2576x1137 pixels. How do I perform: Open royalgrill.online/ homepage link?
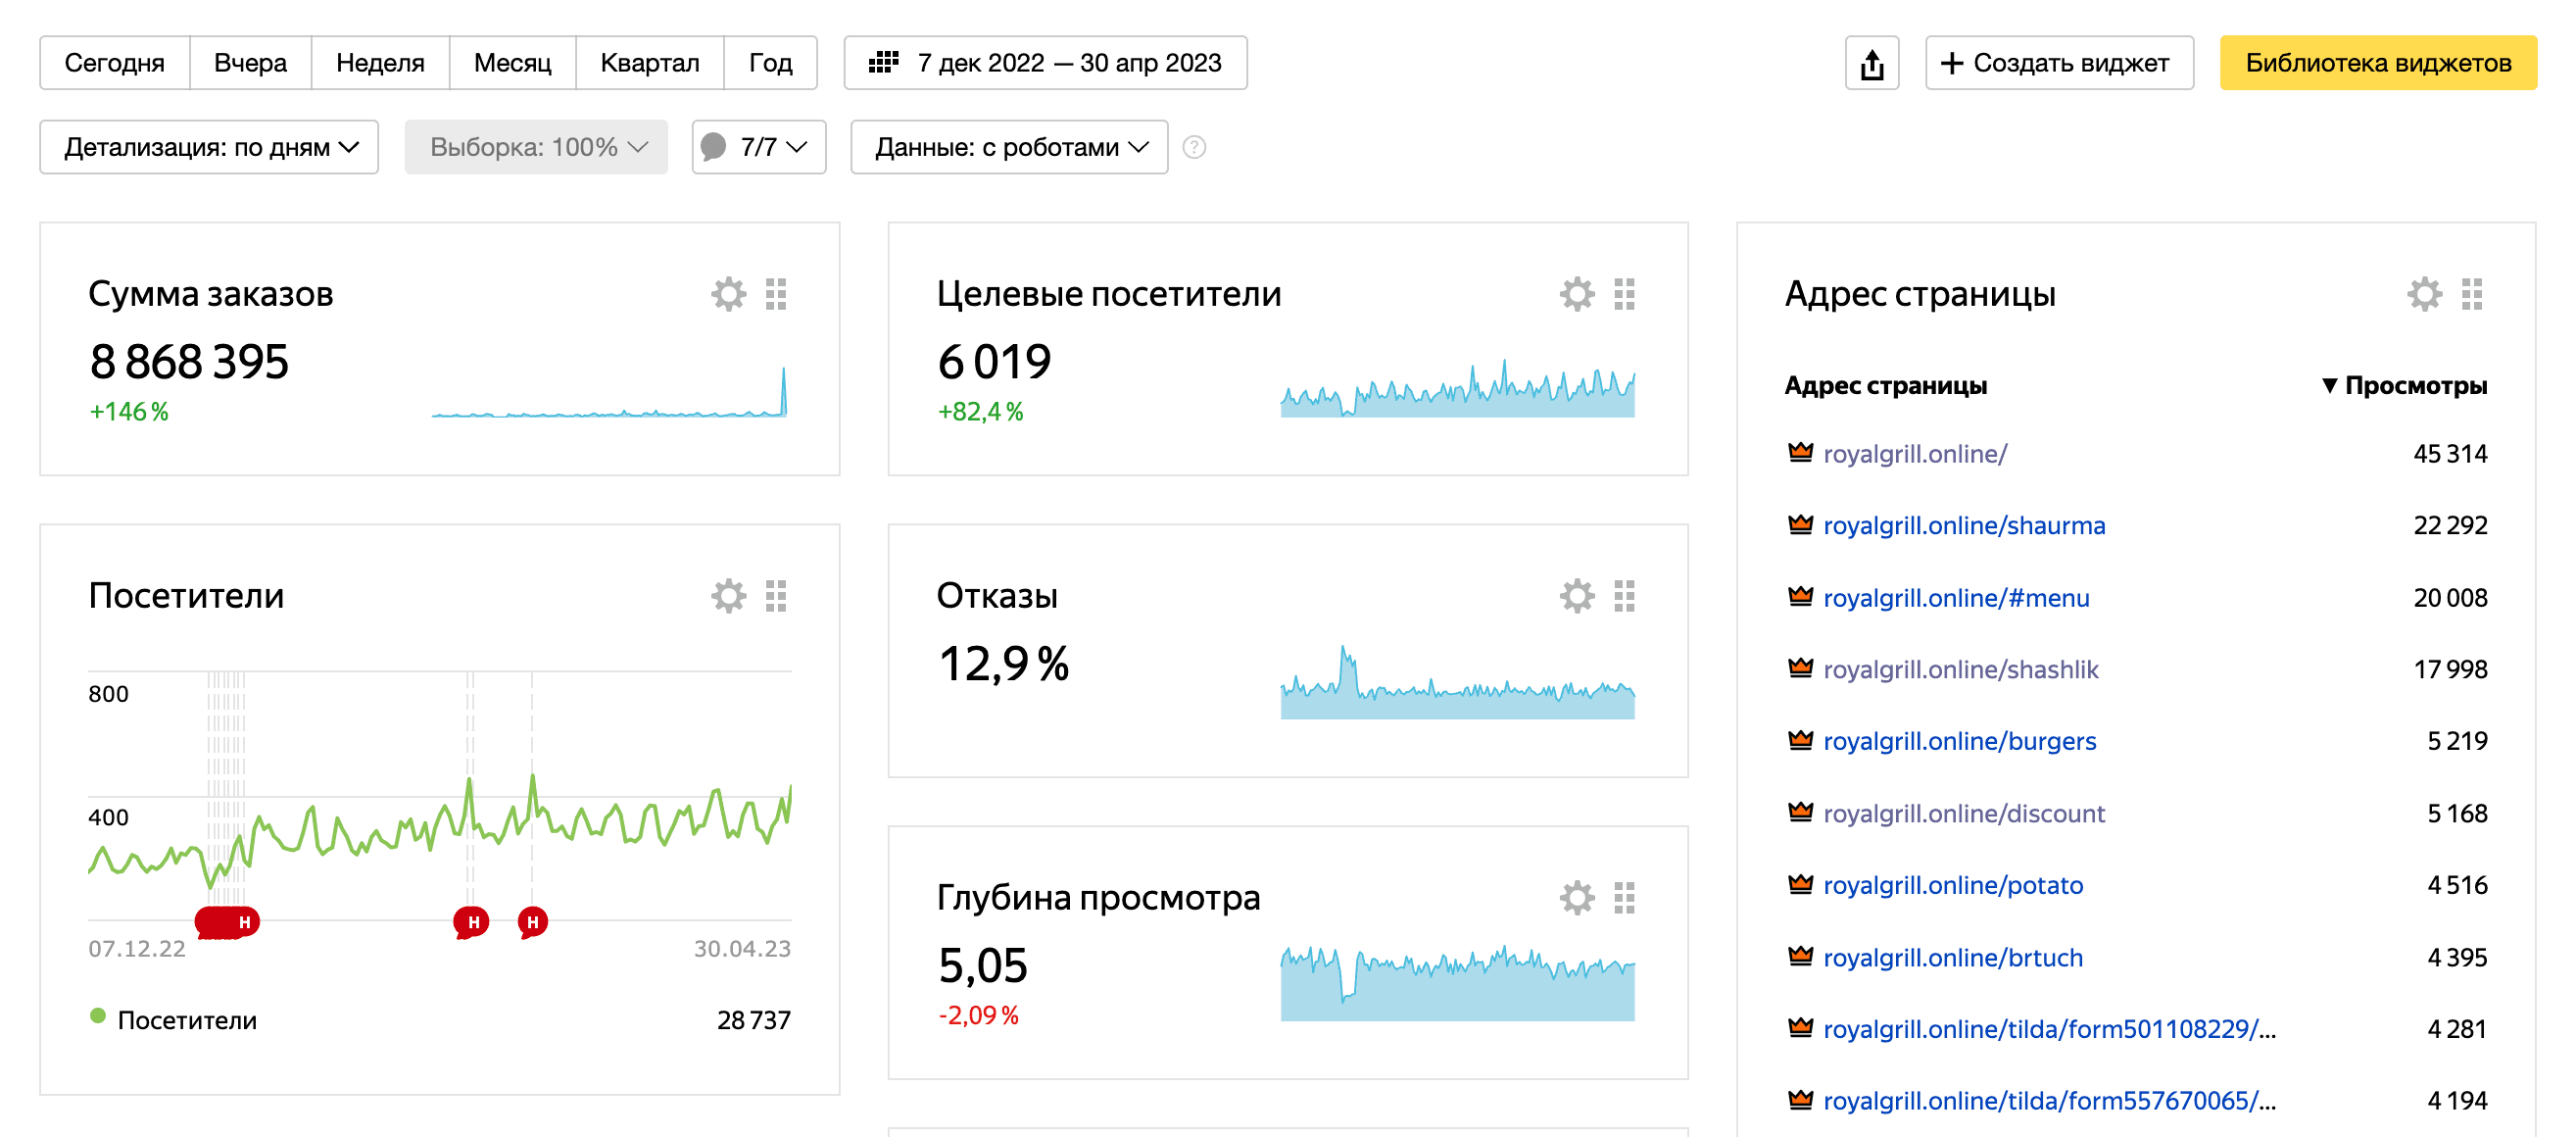[x=1915, y=453]
